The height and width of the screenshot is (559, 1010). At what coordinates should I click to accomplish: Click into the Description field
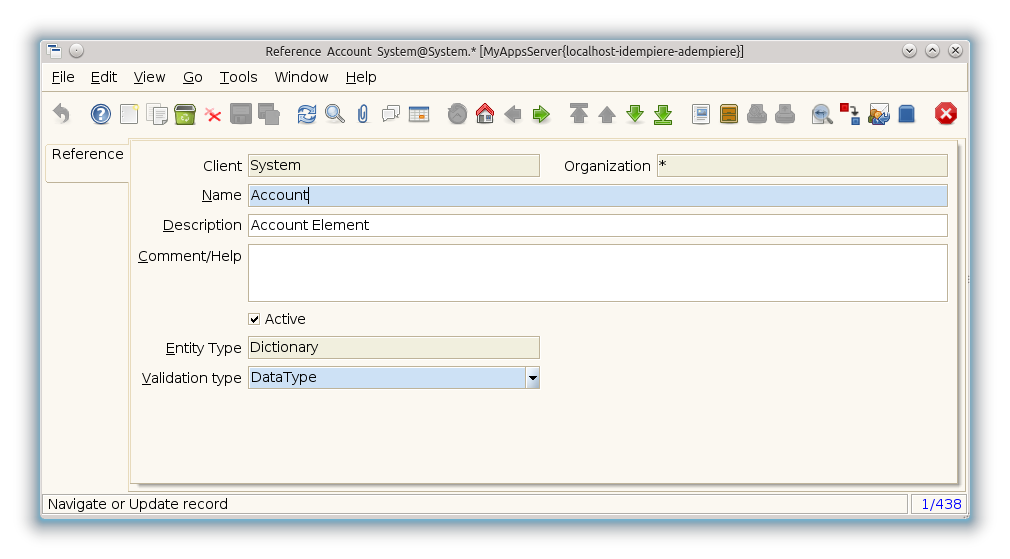click(596, 226)
